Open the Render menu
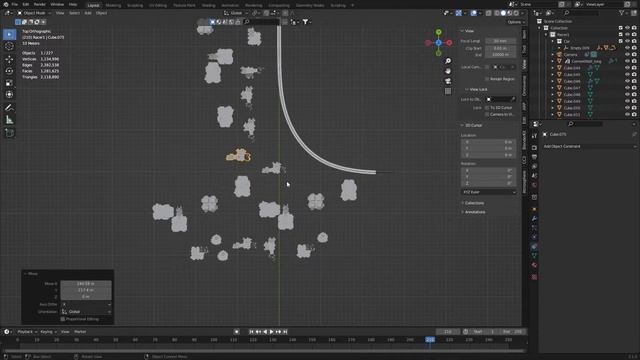 tap(40, 4)
